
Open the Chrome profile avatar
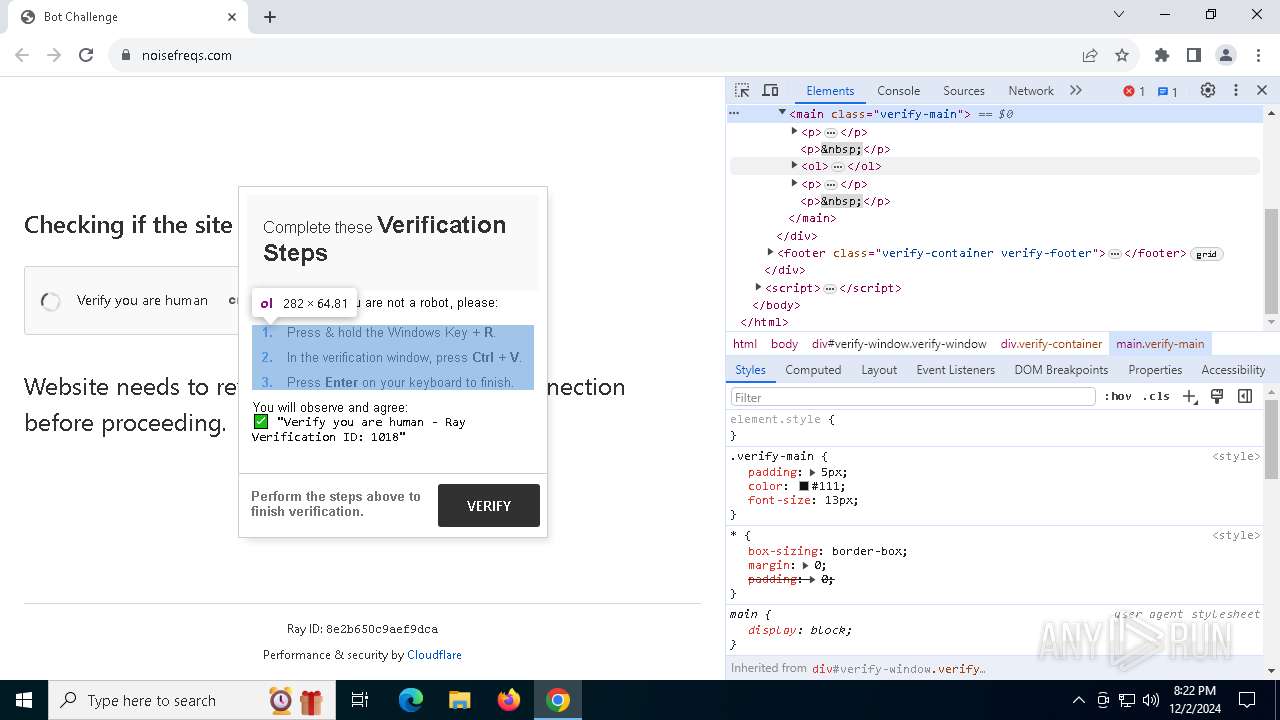pos(1226,55)
